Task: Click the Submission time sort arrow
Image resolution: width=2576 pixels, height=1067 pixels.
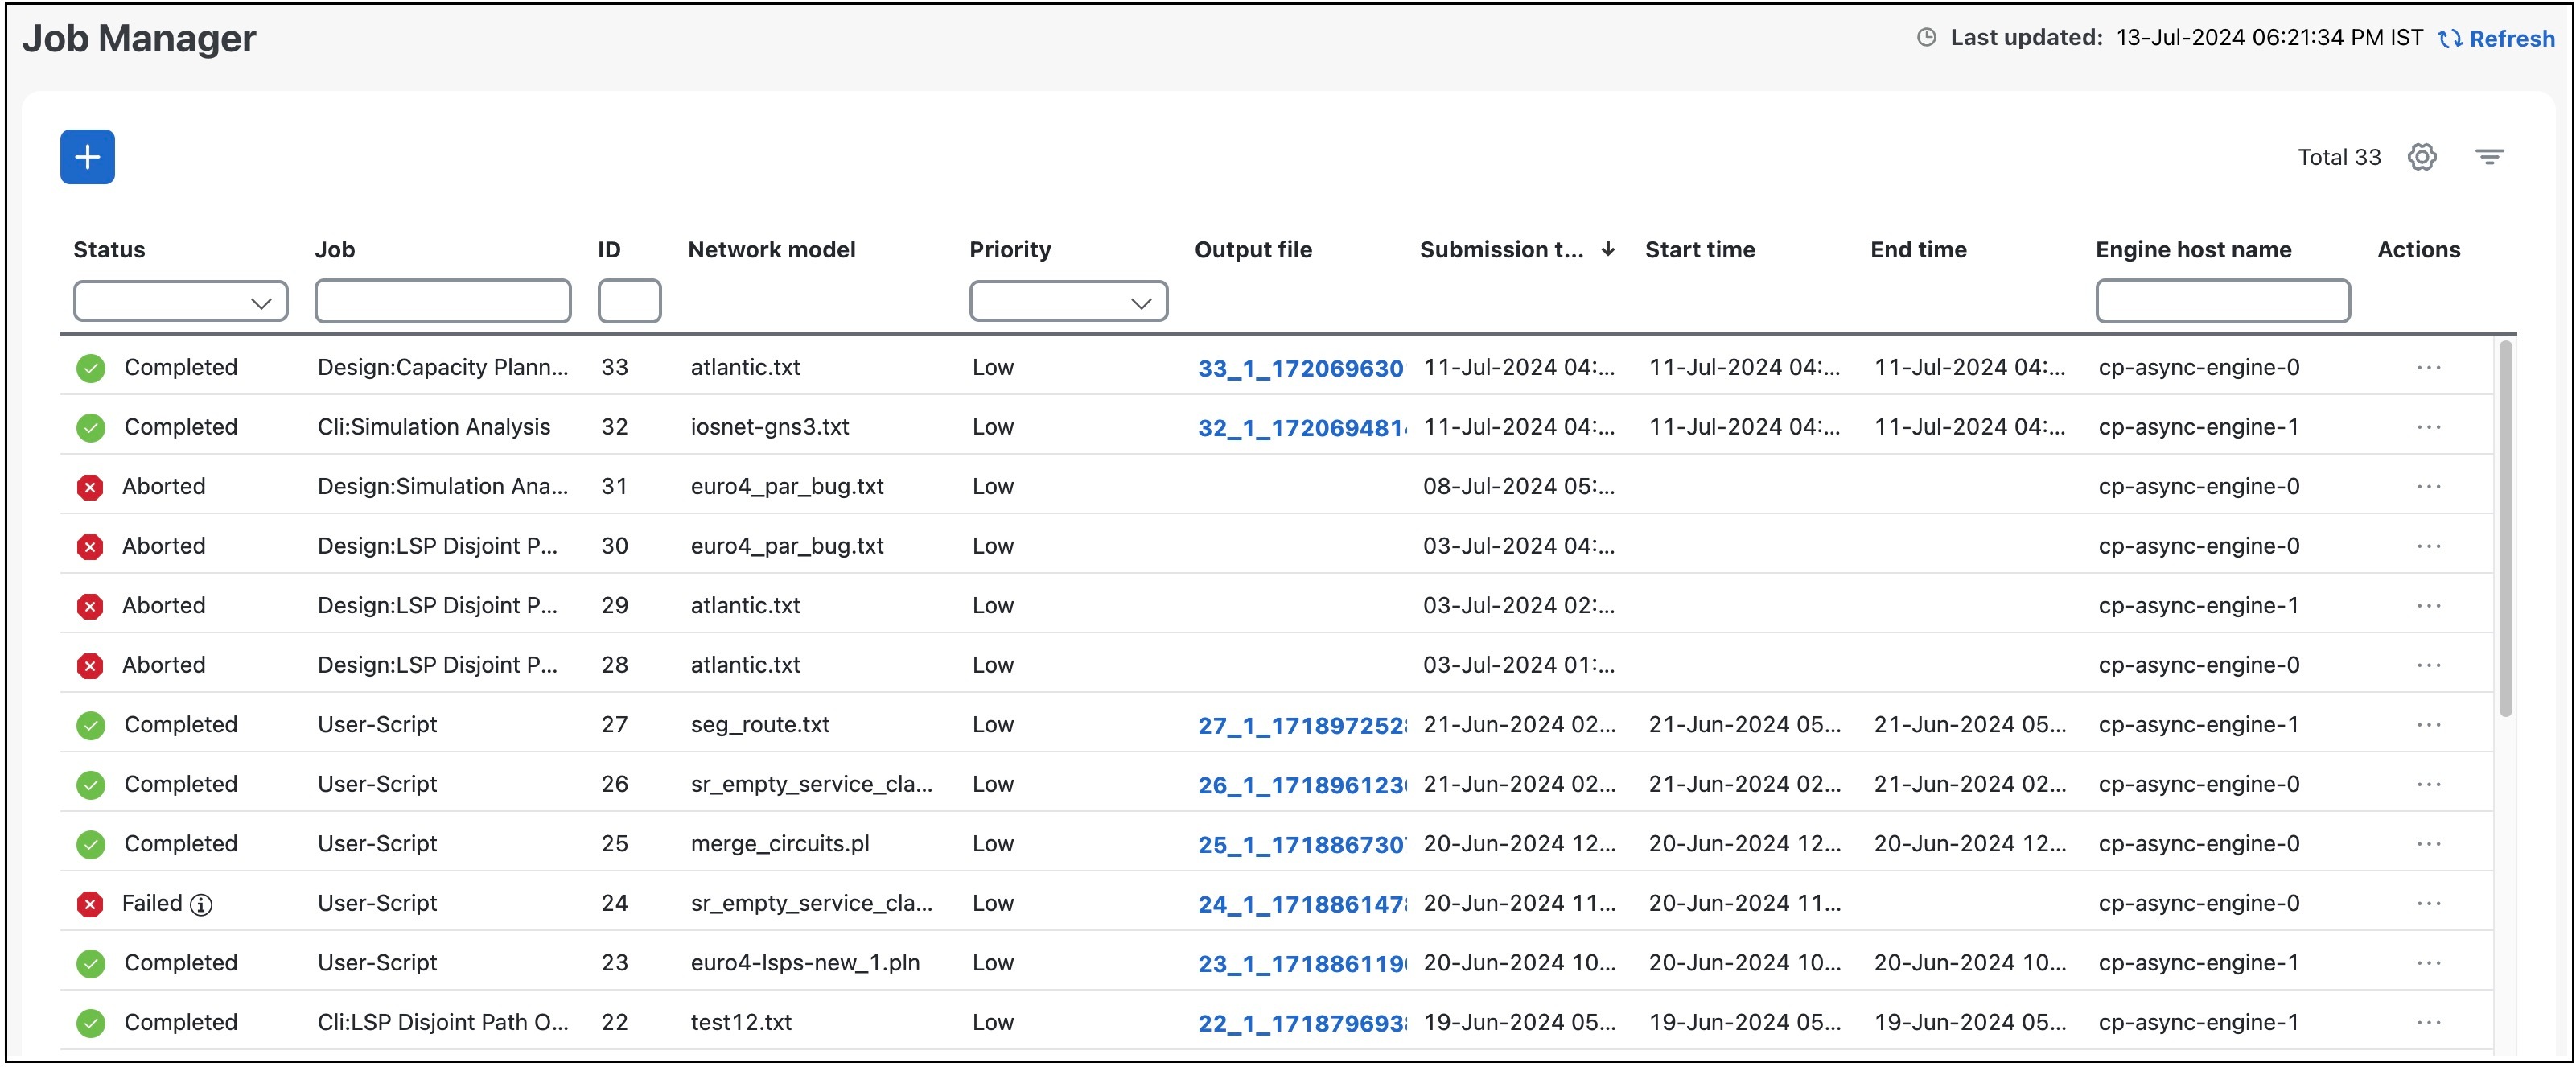Action: pos(1608,249)
